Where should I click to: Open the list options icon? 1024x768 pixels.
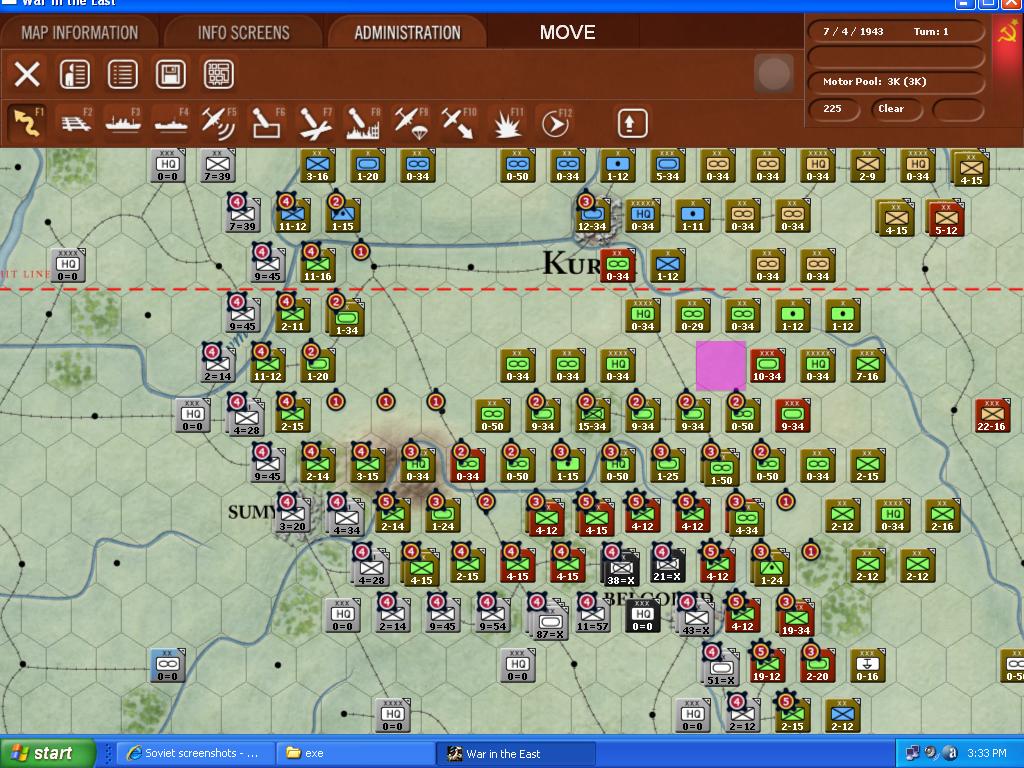[123, 74]
